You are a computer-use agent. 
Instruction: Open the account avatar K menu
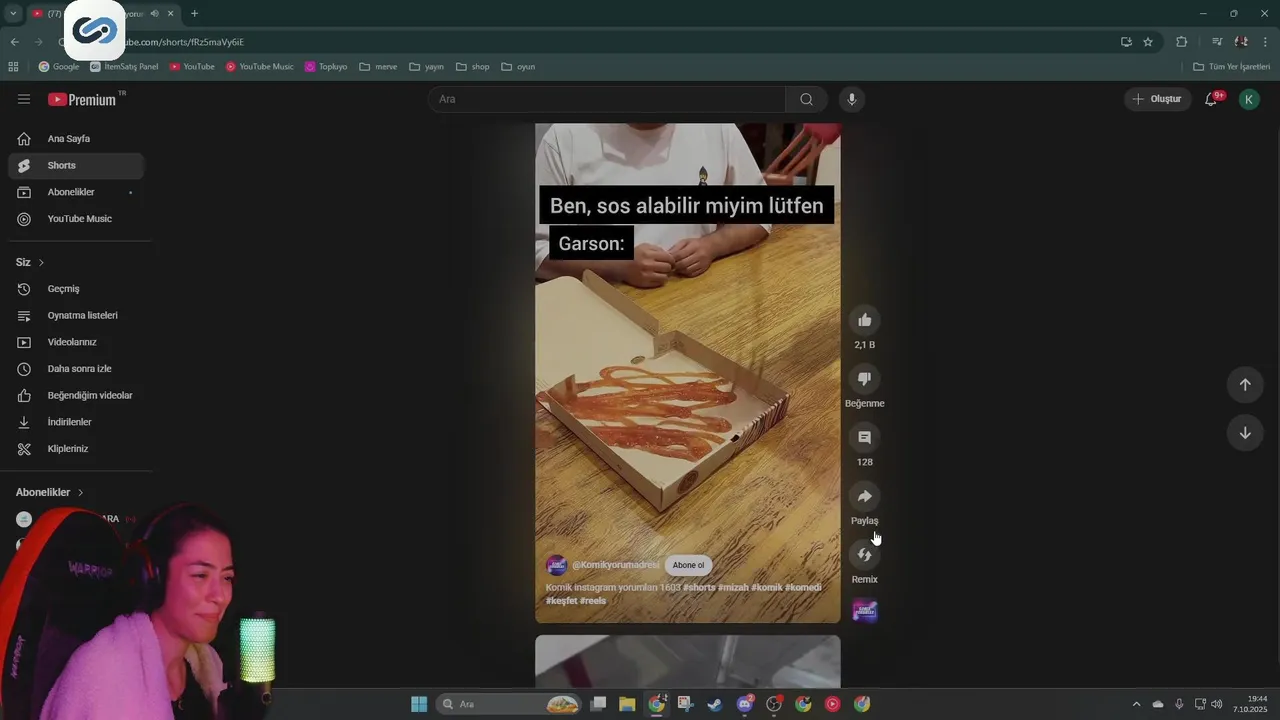coord(1249,99)
